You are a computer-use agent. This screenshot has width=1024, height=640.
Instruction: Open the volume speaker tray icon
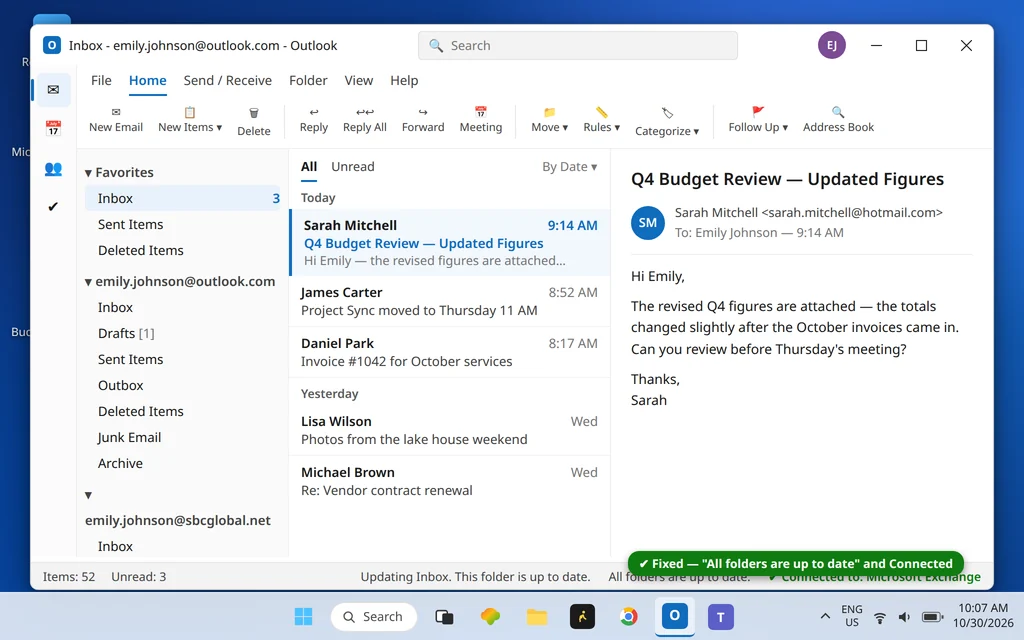coord(904,617)
